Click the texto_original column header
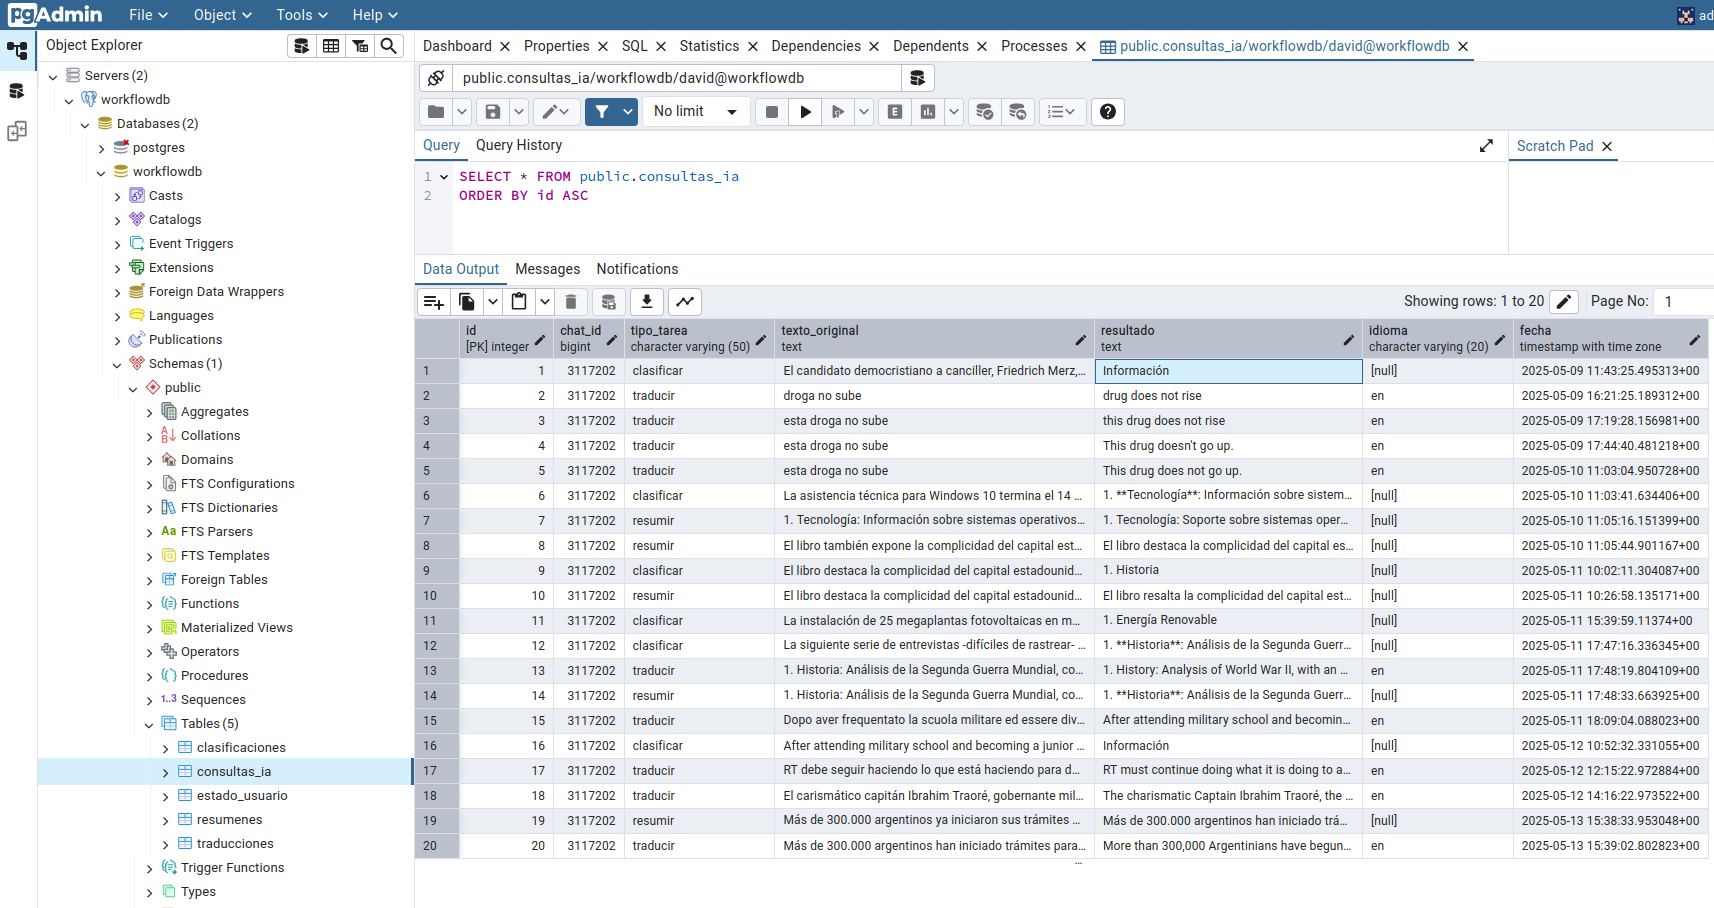This screenshot has width=1714, height=908. tap(934, 339)
